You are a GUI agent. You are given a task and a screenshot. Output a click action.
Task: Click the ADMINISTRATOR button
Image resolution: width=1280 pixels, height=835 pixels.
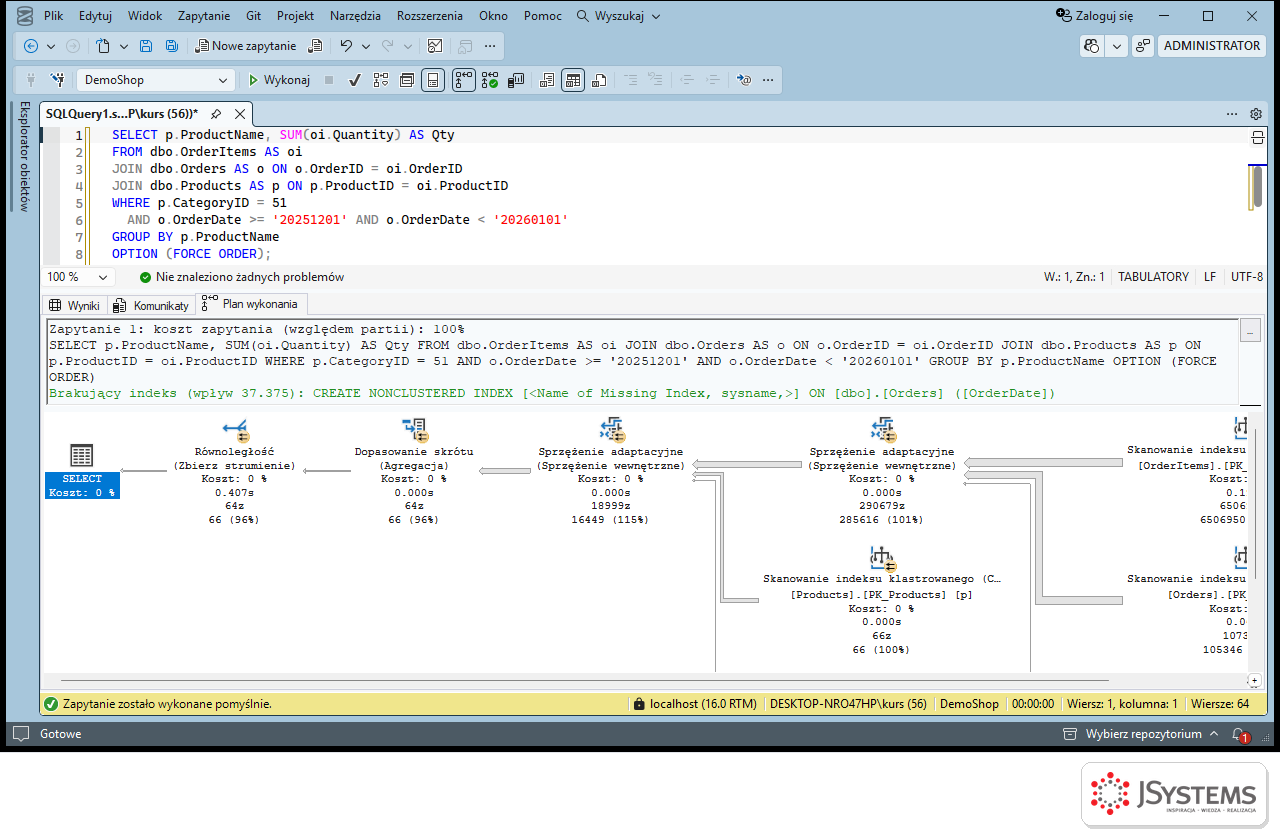(1212, 46)
